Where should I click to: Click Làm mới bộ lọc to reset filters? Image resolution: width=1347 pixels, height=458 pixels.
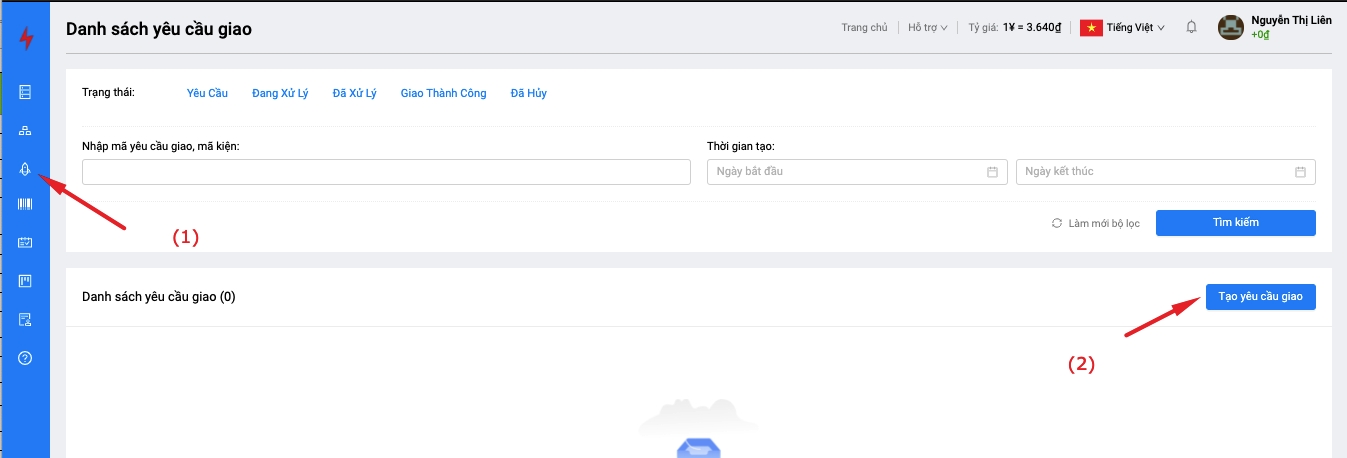(1096, 223)
